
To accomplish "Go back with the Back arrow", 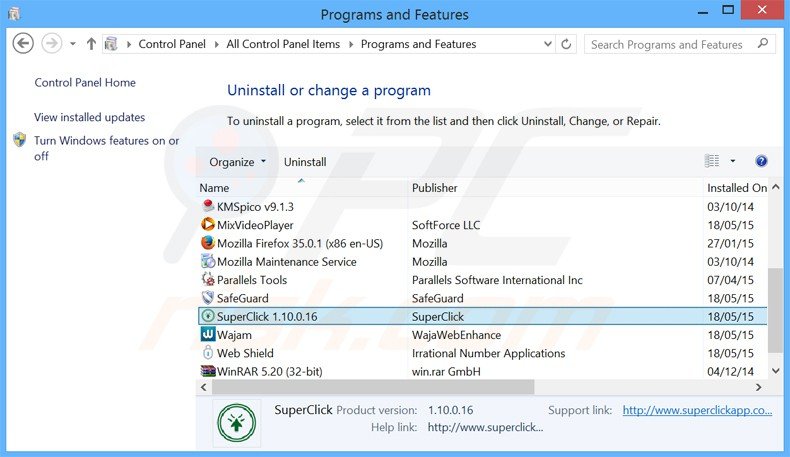I will pyautogui.click(x=23, y=44).
